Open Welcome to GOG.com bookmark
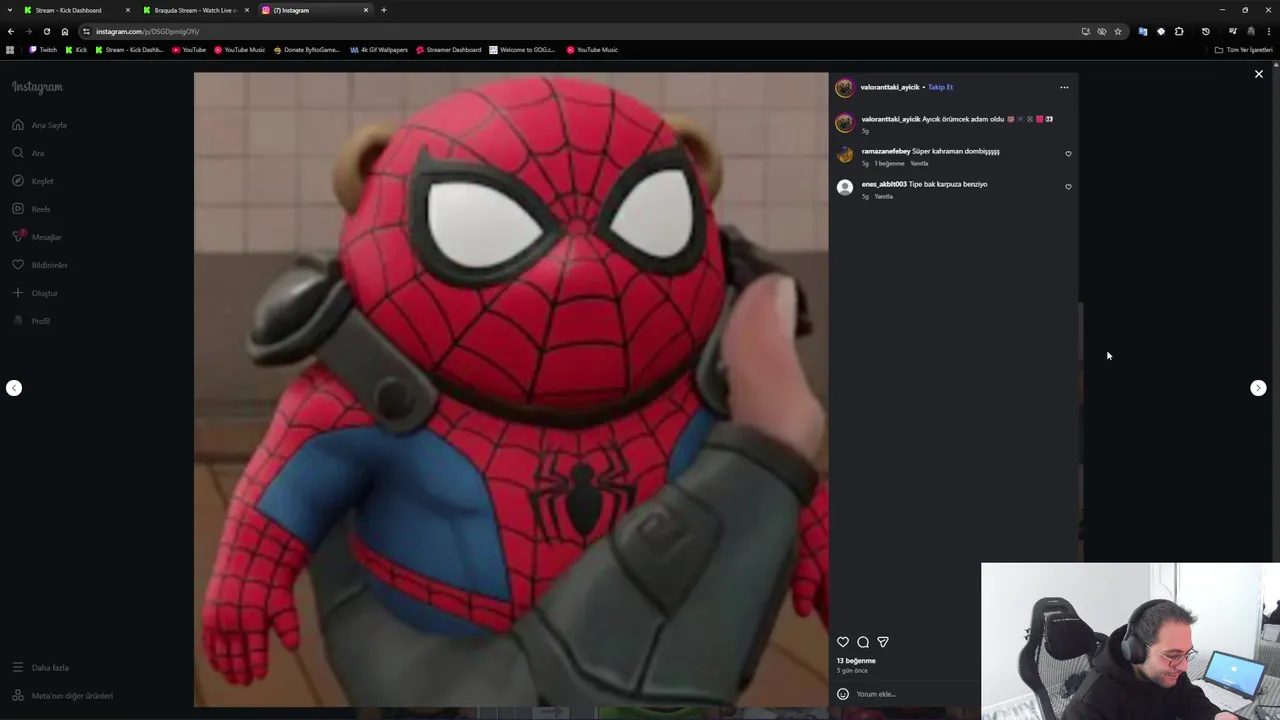Viewport: 1280px width, 720px height. tap(522, 50)
